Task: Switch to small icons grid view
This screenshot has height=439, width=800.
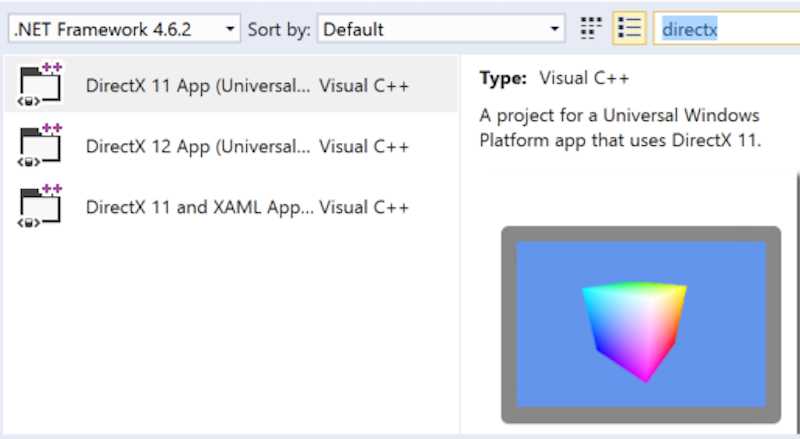Action: (x=591, y=28)
